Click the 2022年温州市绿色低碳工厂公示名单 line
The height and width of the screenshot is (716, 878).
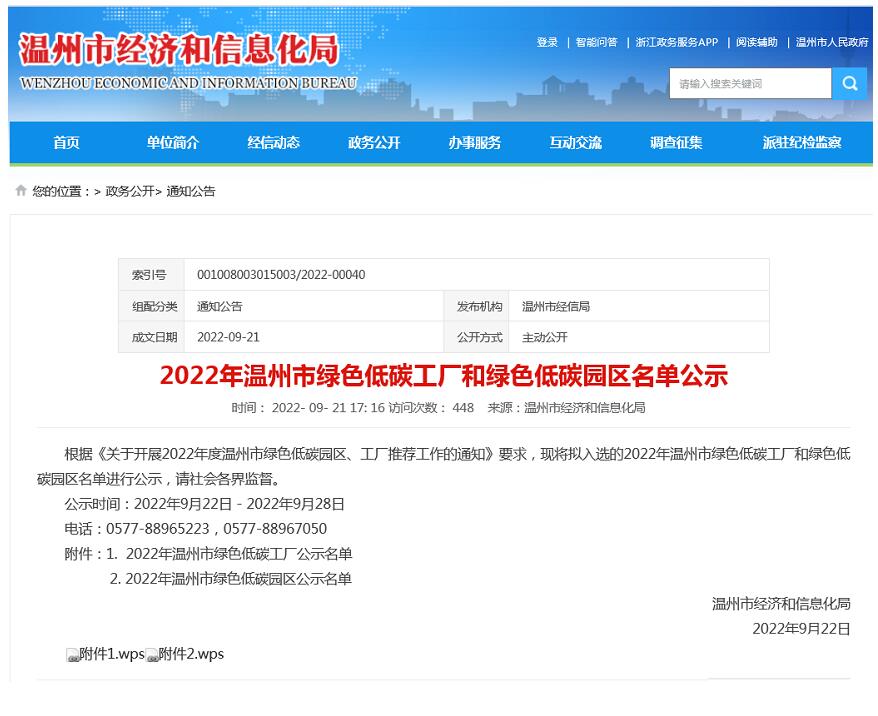239,554
